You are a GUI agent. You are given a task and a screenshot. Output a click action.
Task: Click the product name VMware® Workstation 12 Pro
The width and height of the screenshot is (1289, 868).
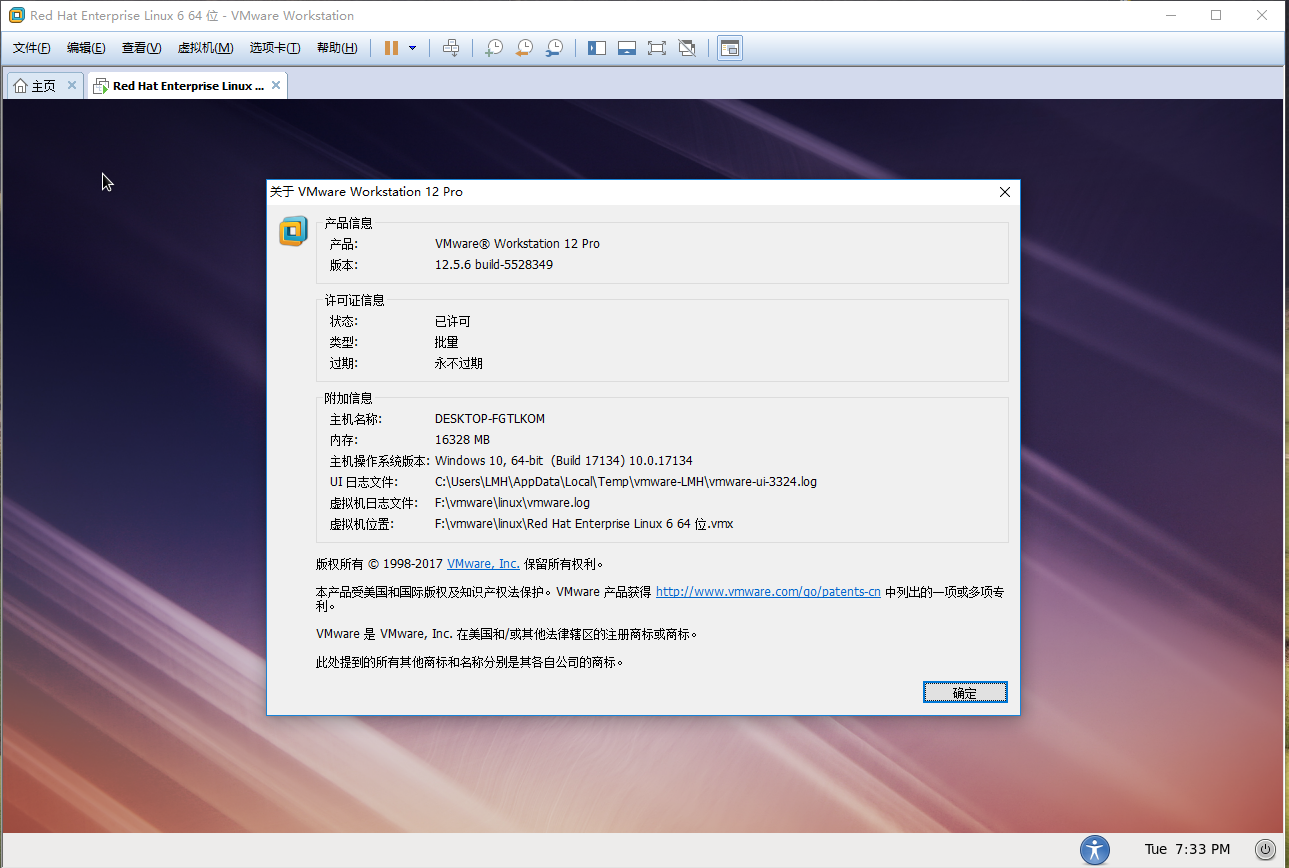pyautogui.click(x=517, y=244)
